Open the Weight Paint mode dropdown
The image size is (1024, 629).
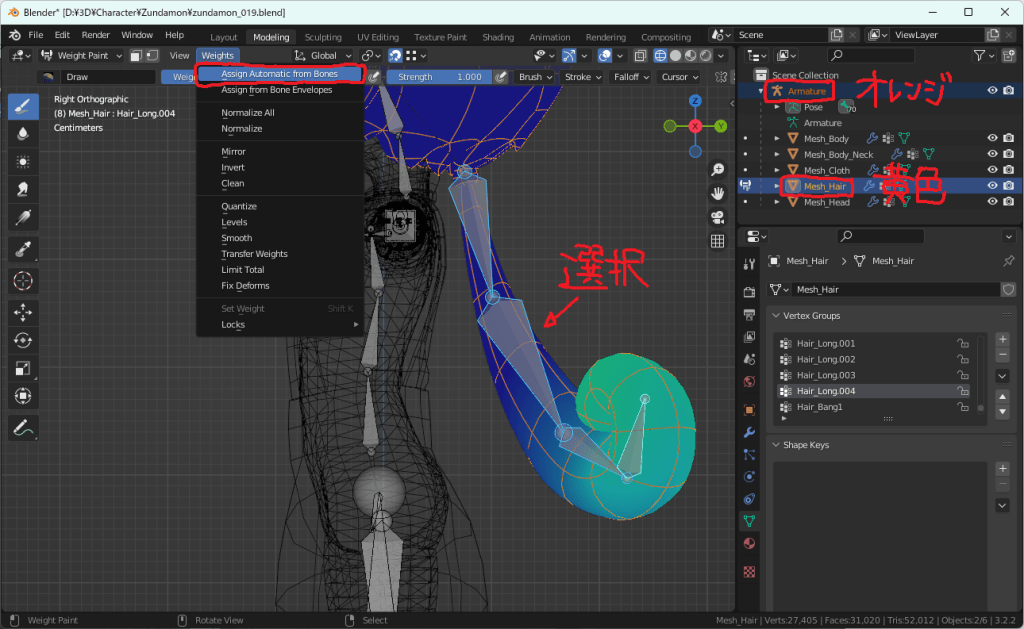coord(83,56)
